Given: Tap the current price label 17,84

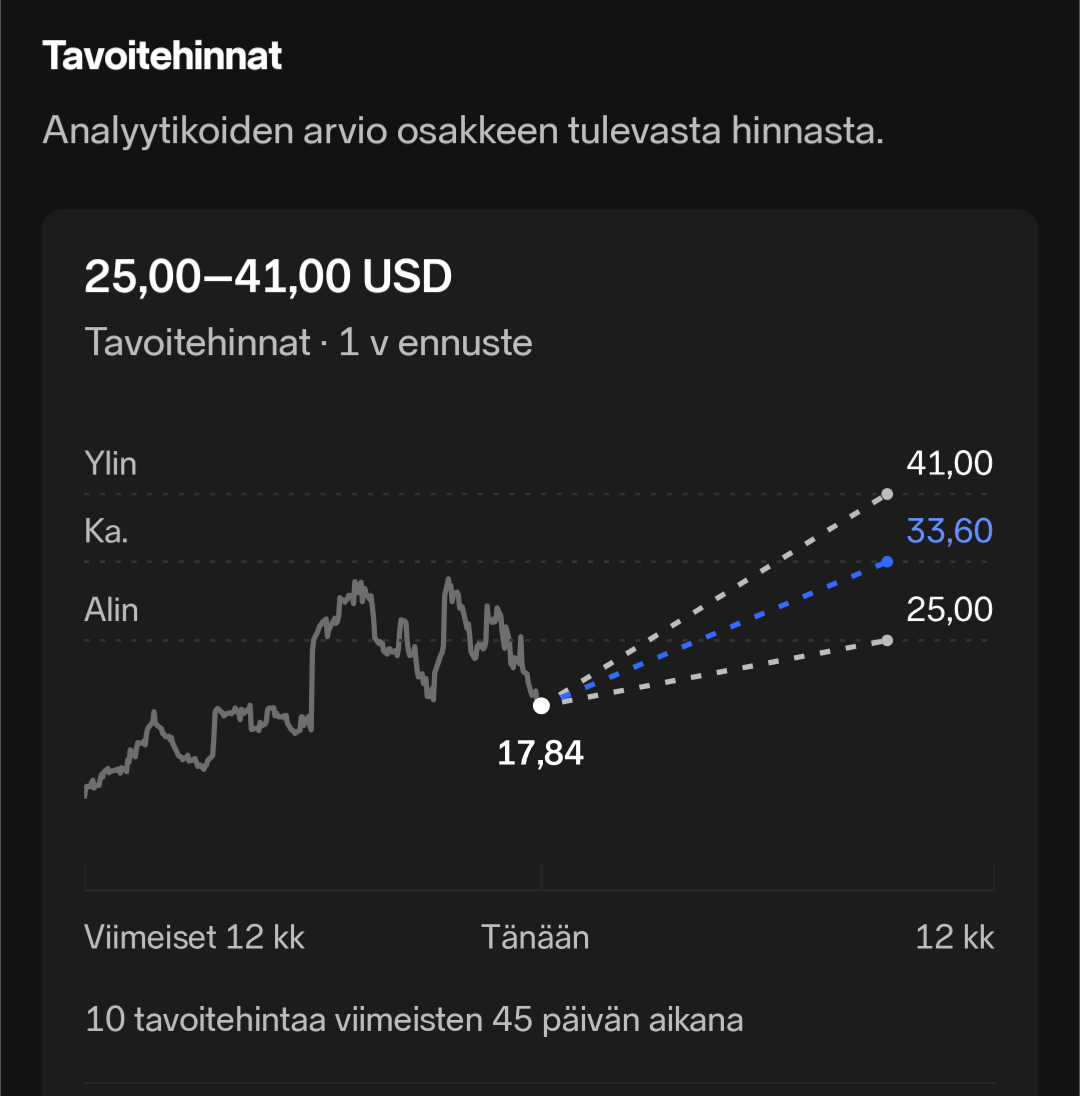Looking at the screenshot, I should pos(540,753).
